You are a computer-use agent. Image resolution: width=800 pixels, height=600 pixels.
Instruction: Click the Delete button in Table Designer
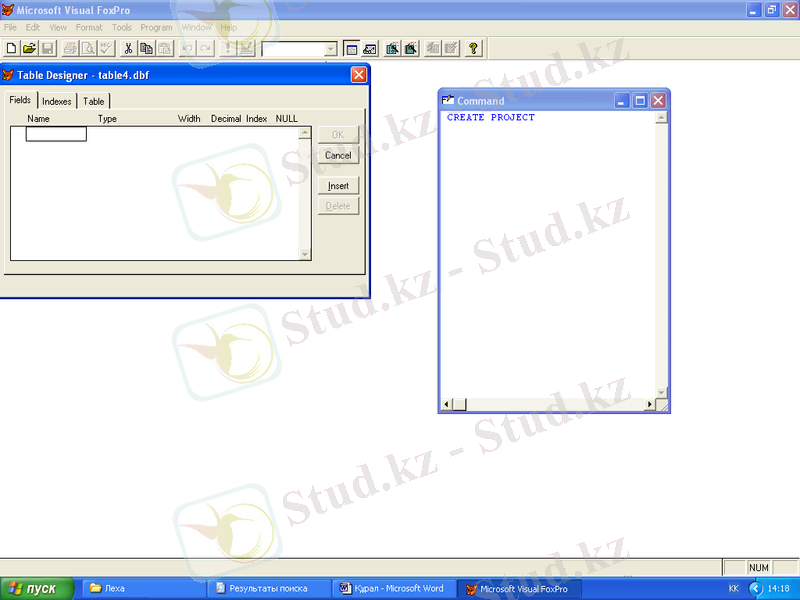[x=338, y=206]
